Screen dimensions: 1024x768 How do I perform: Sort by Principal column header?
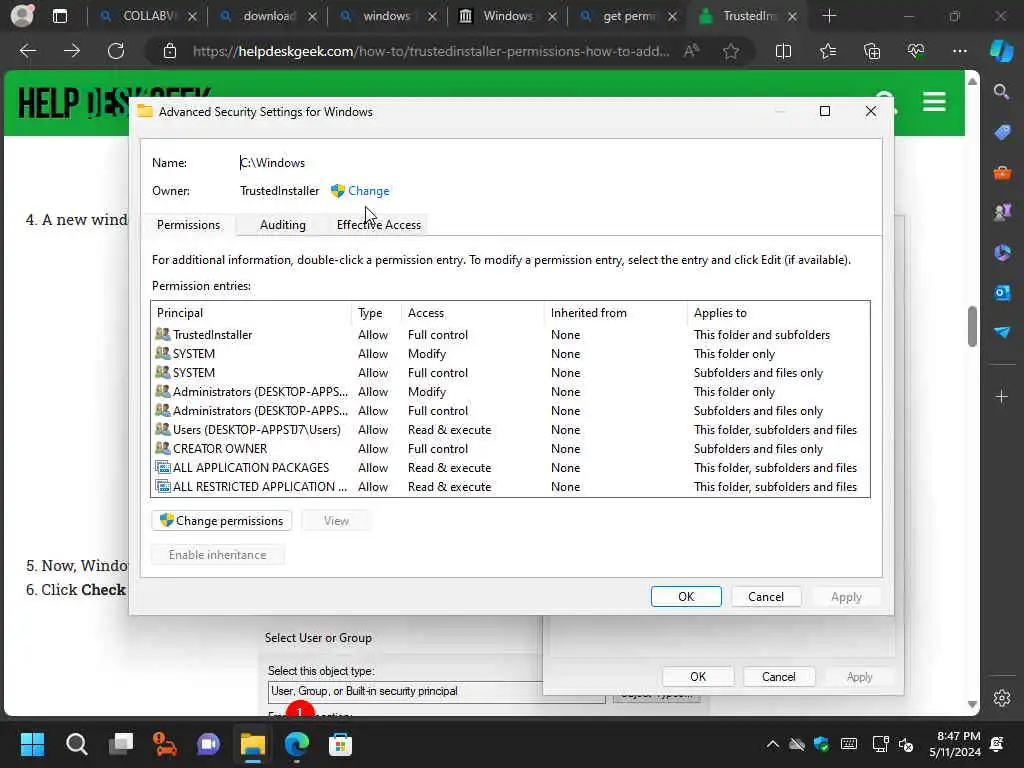pos(251,313)
